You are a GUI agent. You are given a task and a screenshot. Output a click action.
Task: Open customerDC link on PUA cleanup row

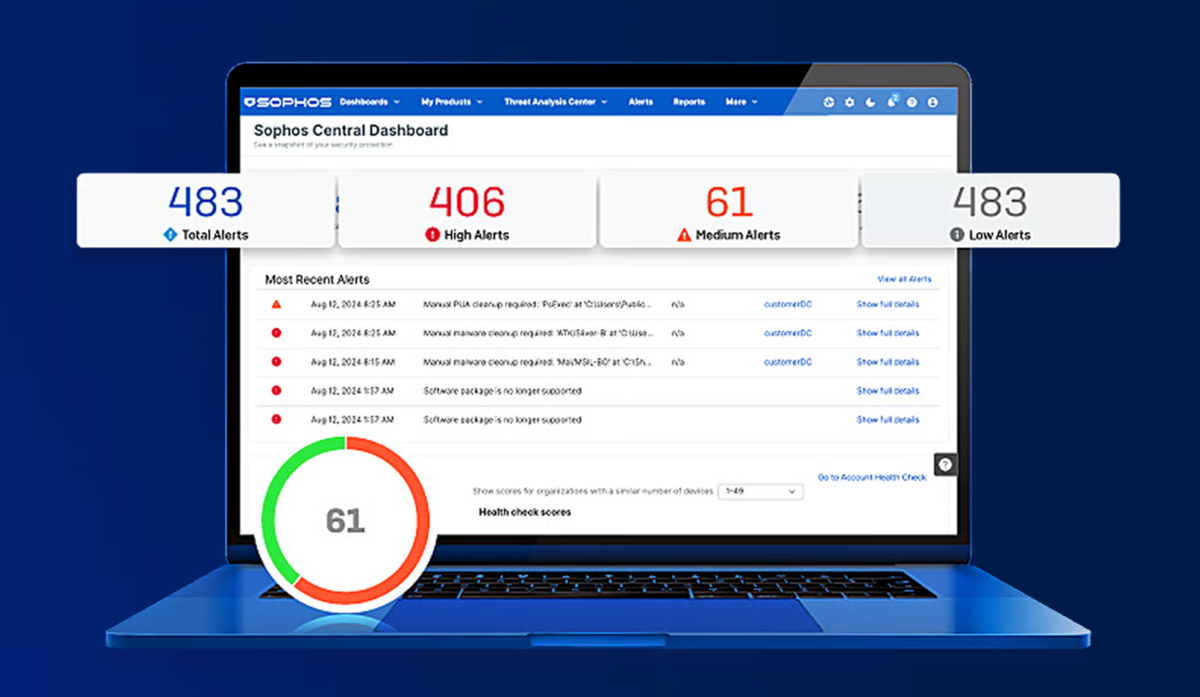pos(788,304)
